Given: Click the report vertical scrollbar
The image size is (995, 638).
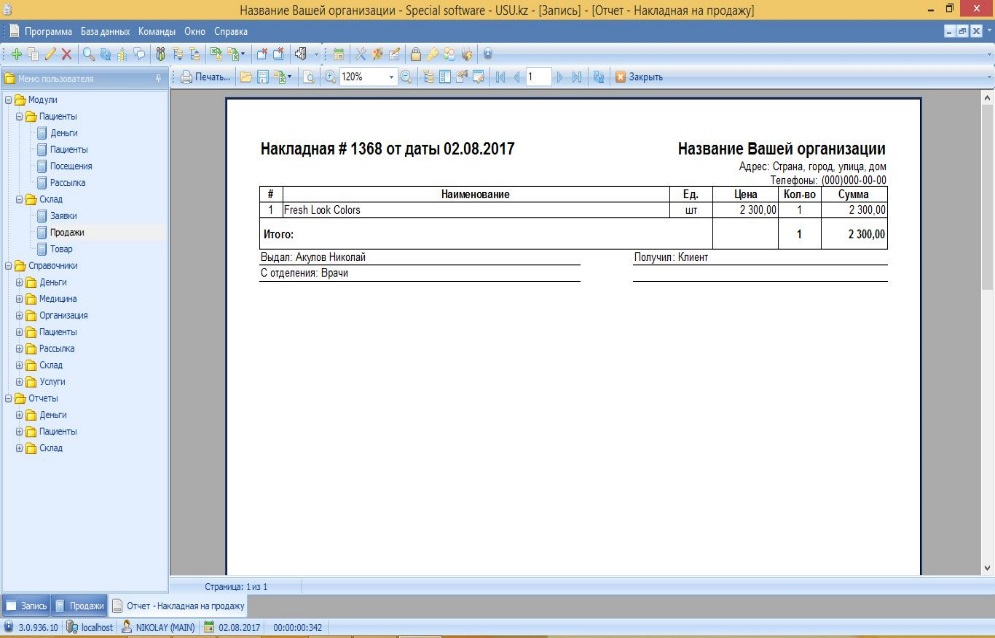Looking at the screenshot, I should (987, 333).
